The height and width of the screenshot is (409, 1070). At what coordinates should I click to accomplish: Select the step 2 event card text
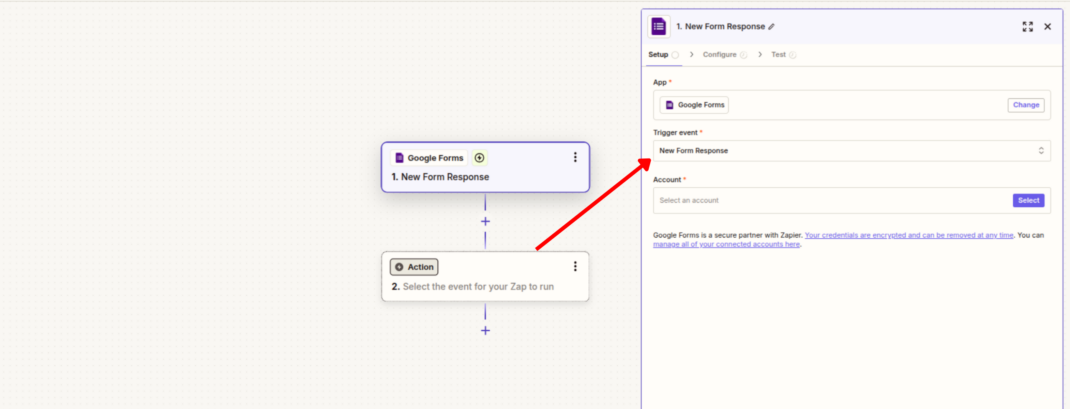click(x=473, y=287)
